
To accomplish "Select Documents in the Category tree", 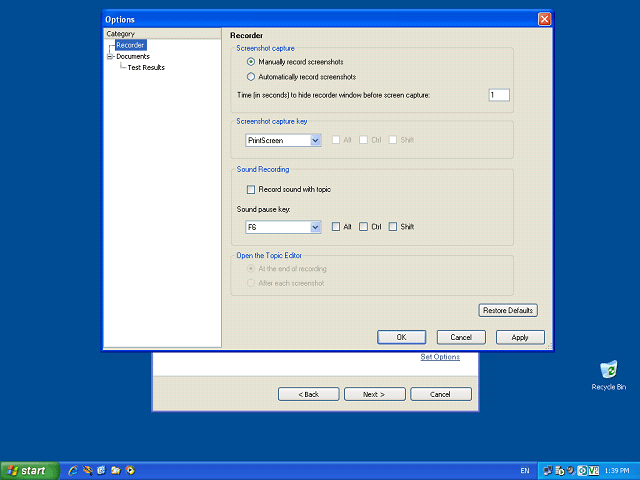I will point(133,56).
